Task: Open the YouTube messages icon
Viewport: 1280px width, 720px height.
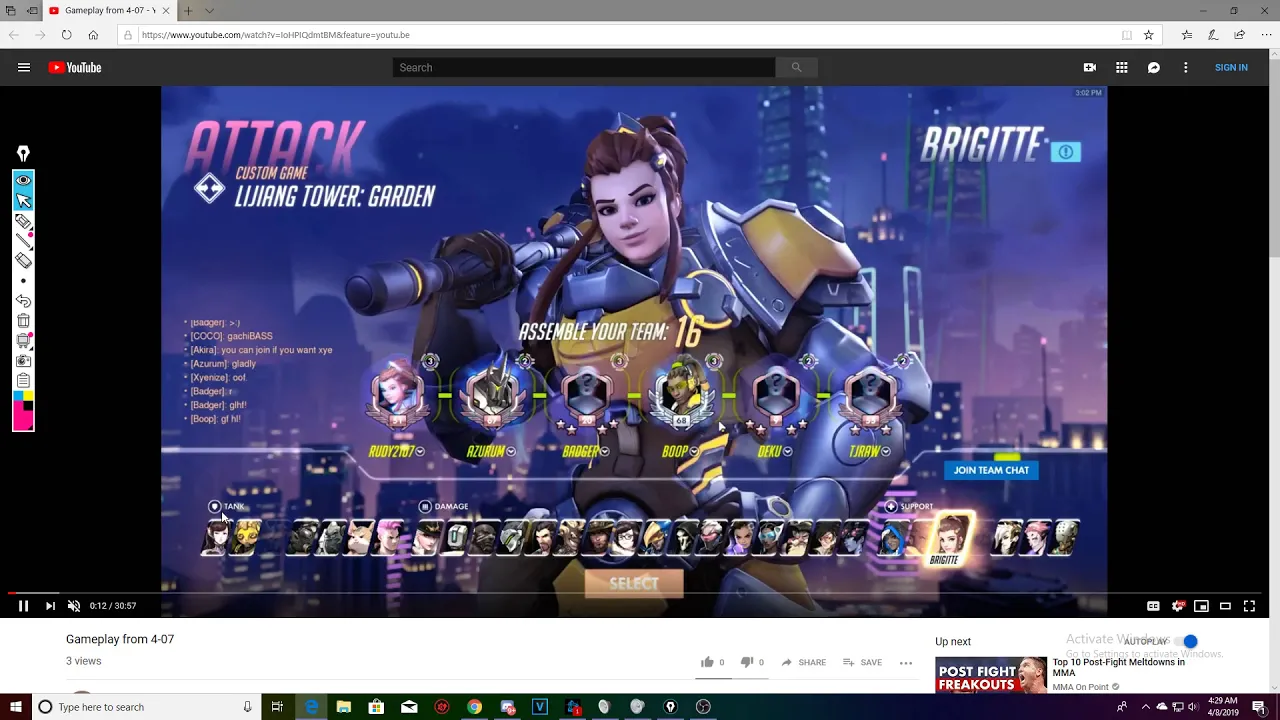Action: [1154, 68]
